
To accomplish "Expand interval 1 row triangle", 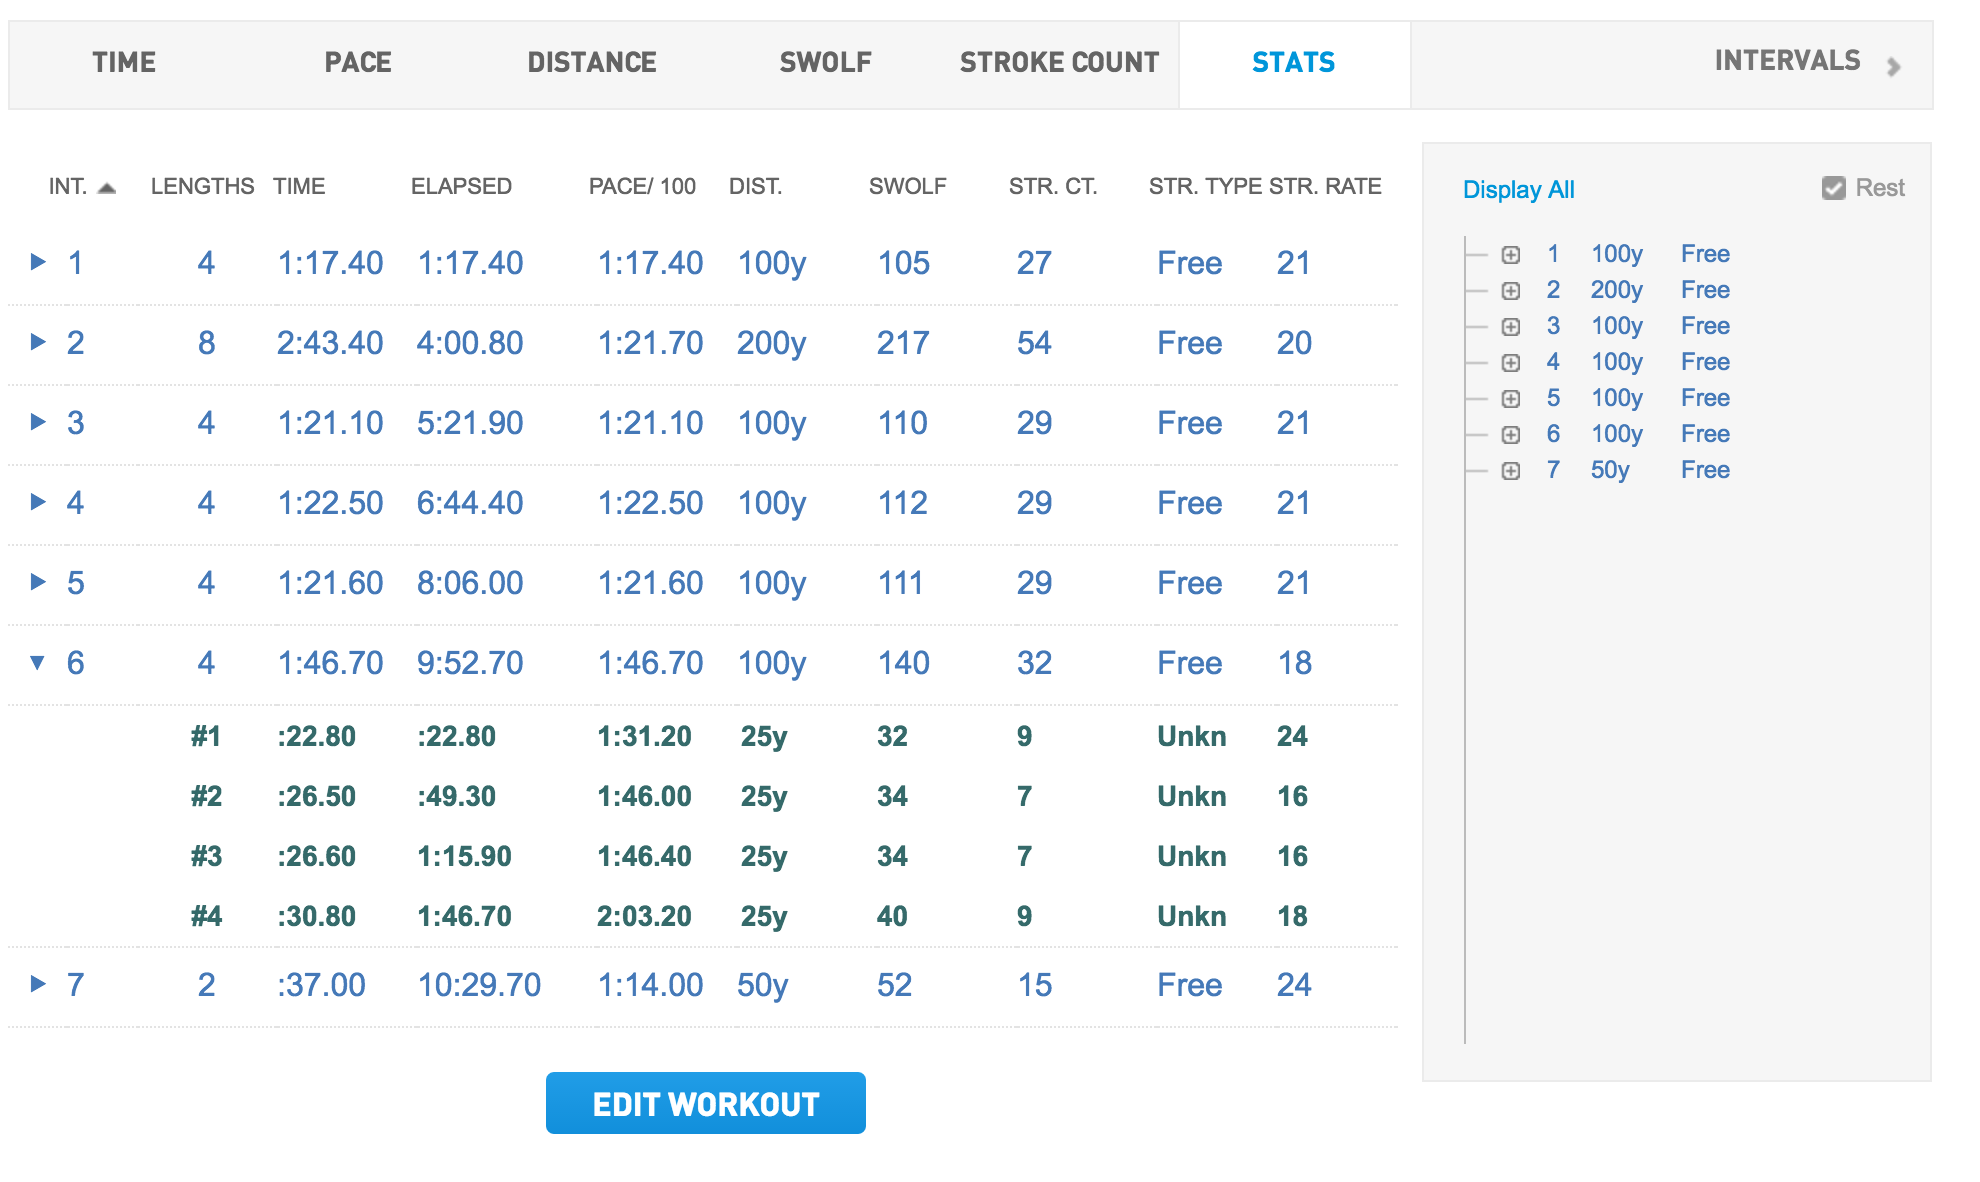I will 38,262.
